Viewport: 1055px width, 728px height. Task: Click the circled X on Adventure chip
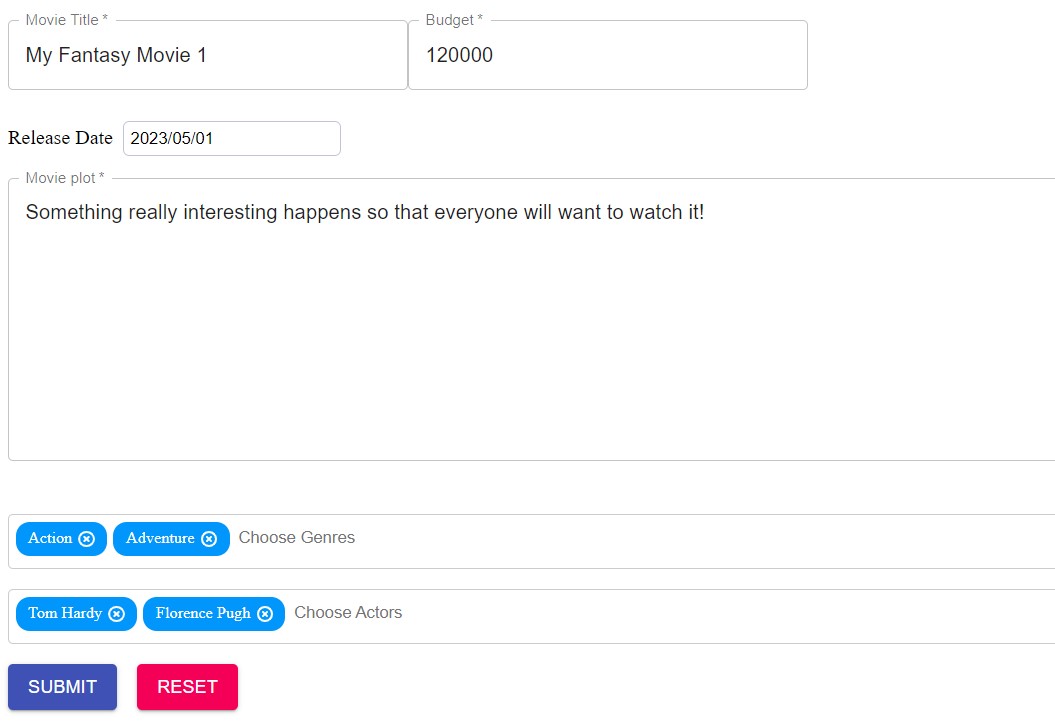click(209, 539)
